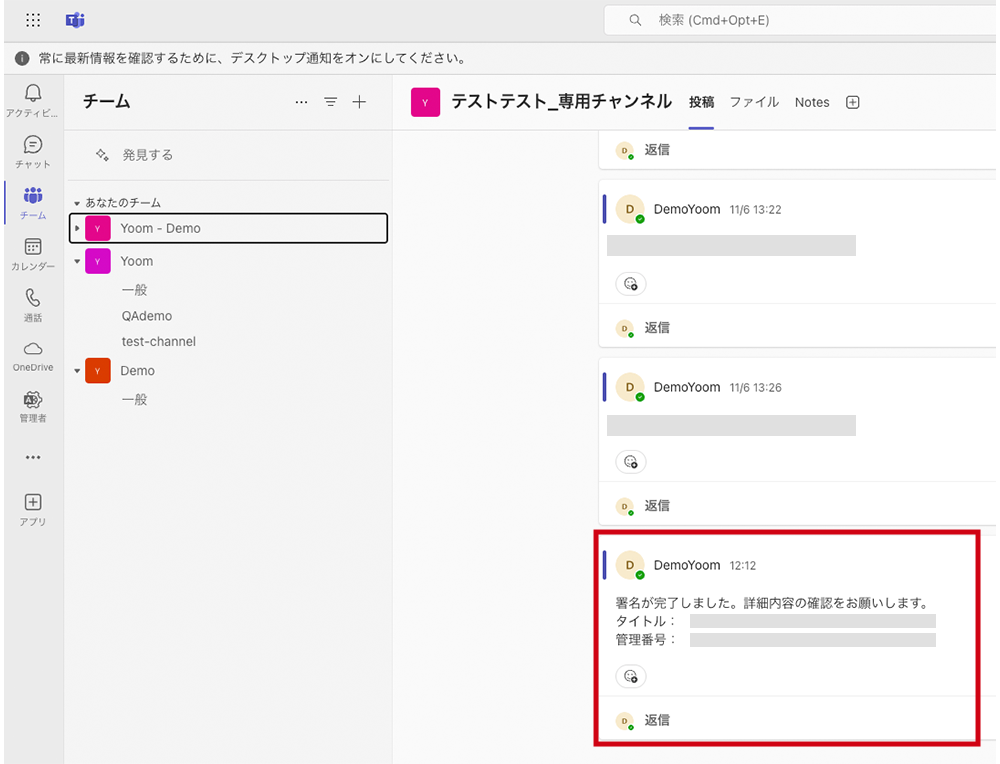
Task: Click 返信 on the topmost partial post
Action: pos(657,150)
